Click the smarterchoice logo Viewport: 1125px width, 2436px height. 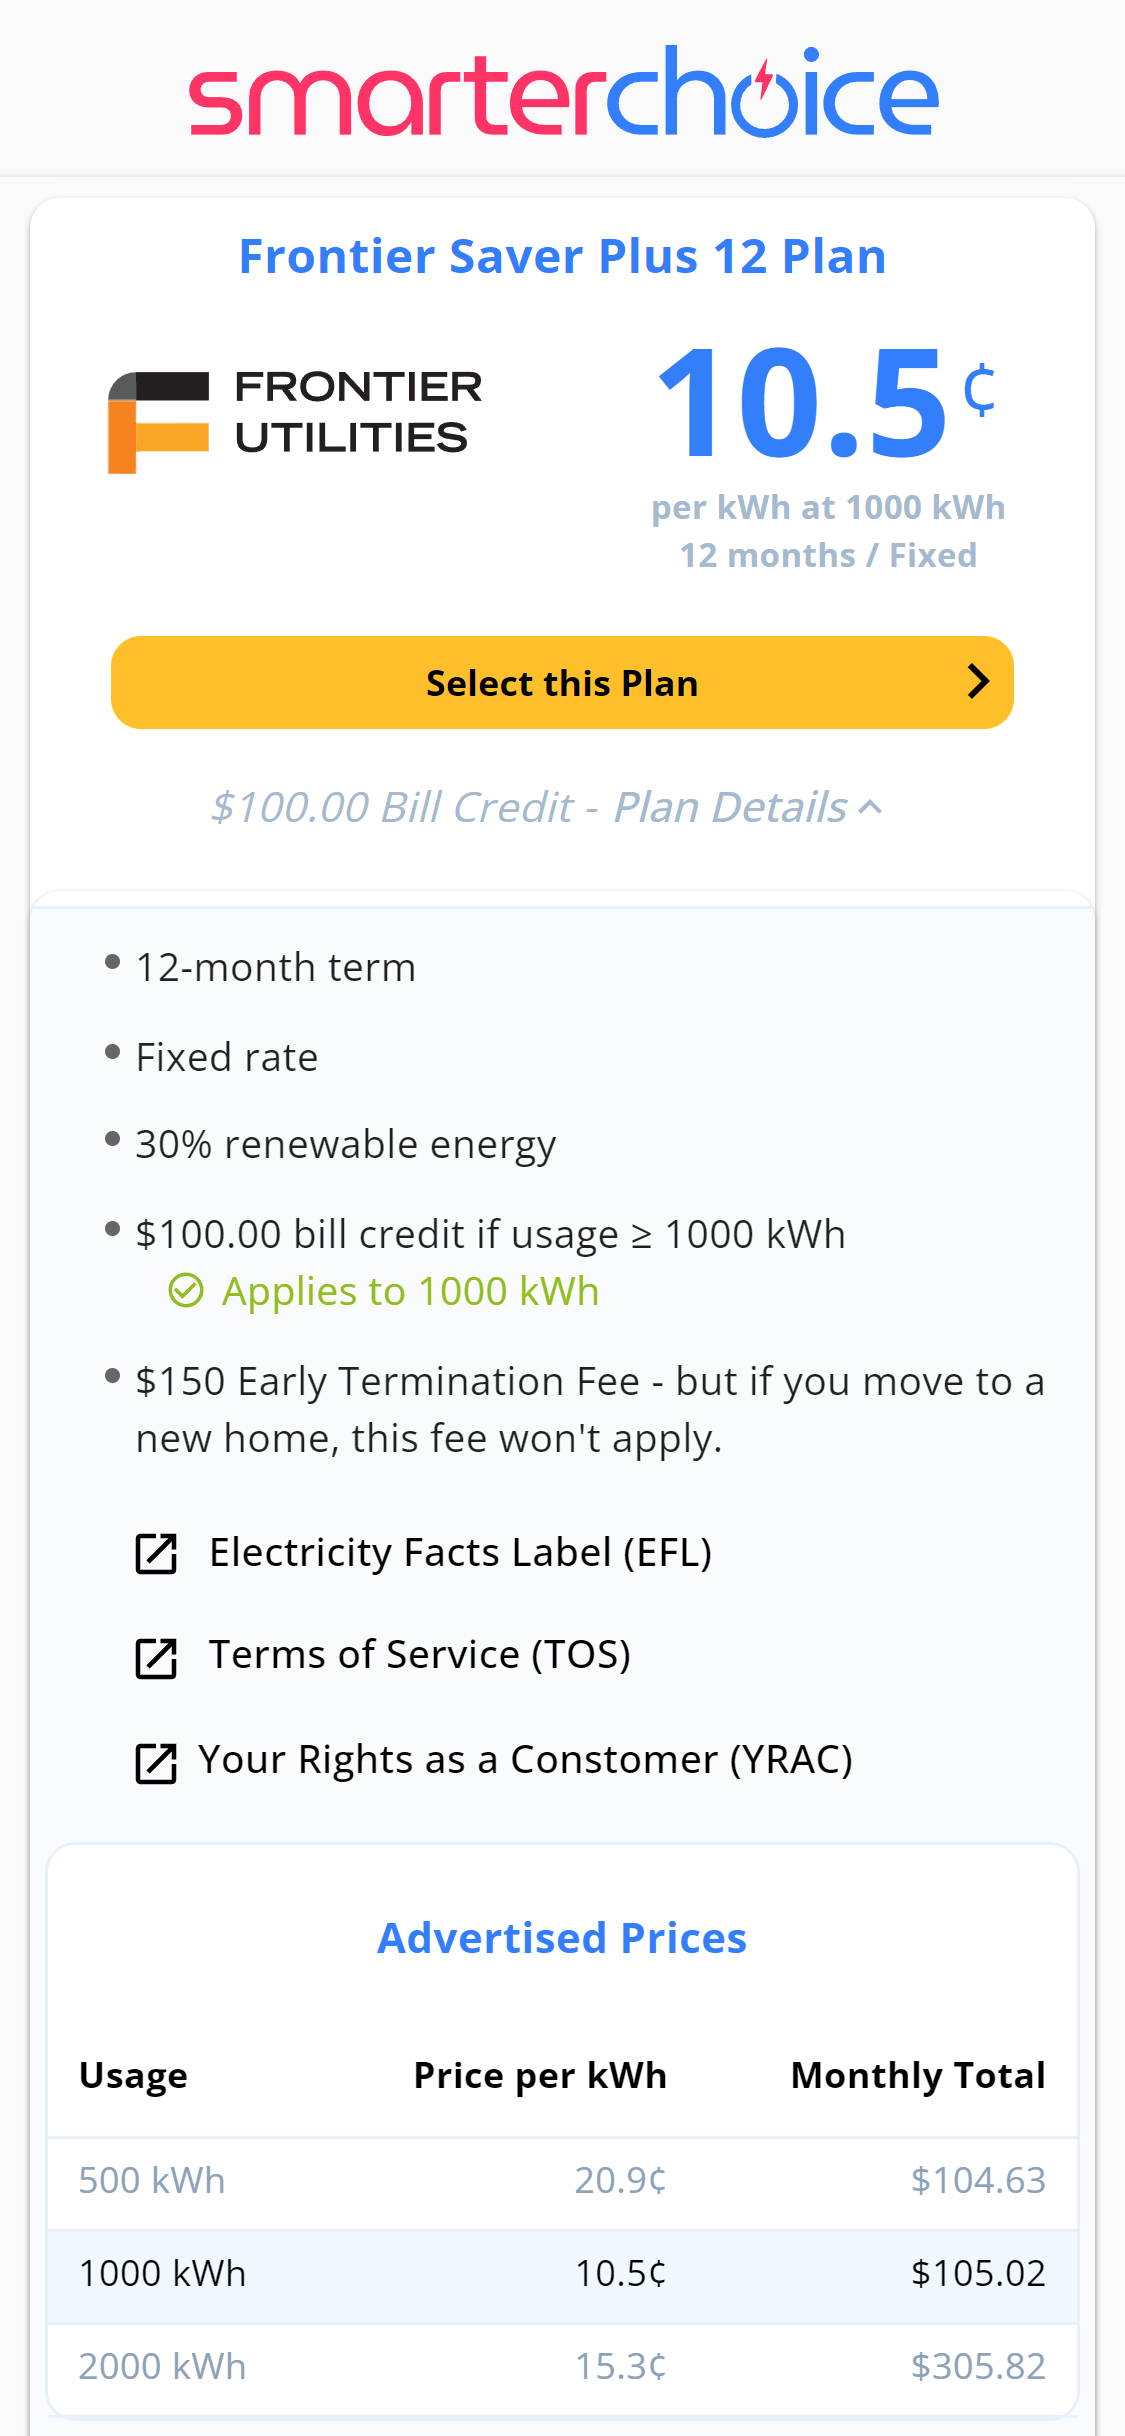[x=563, y=92]
